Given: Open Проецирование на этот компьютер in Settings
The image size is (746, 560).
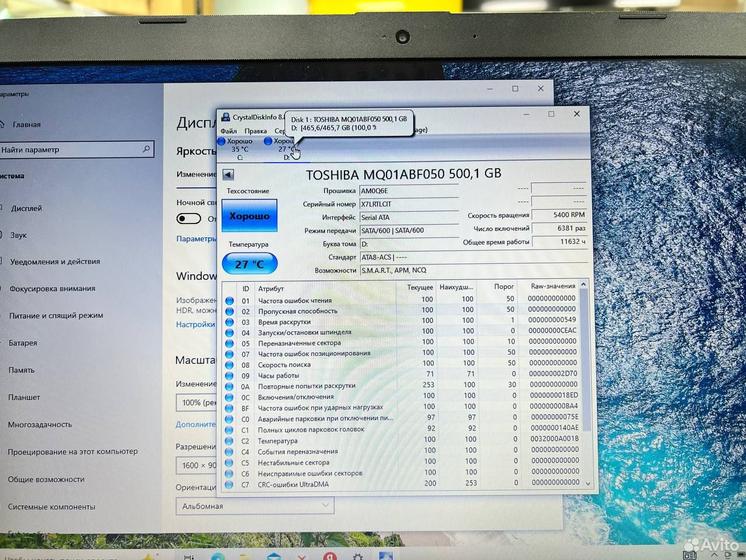Looking at the screenshot, I should (72, 452).
